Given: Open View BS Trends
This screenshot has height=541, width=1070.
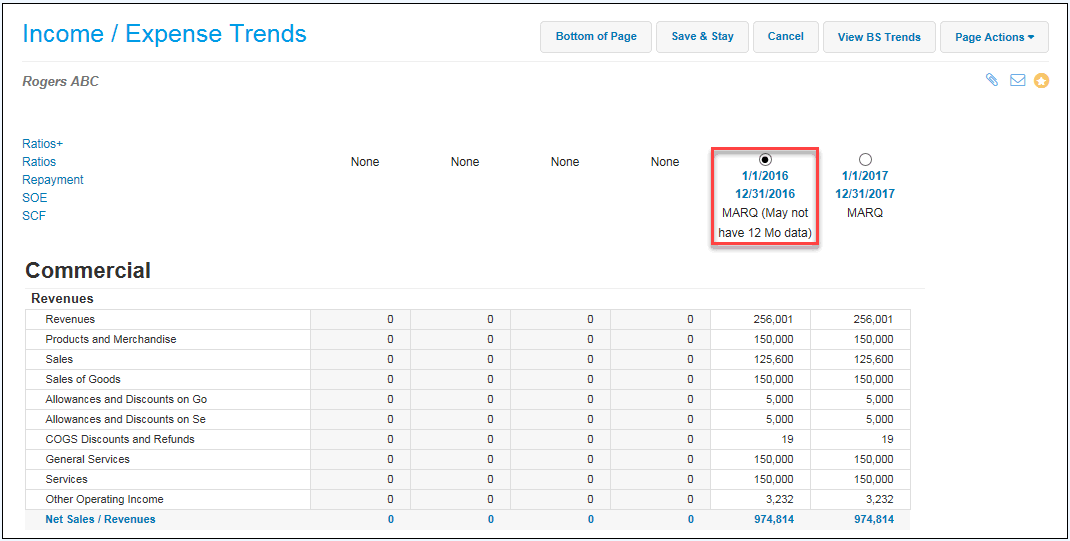Looking at the screenshot, I should (x=879, y=37).
